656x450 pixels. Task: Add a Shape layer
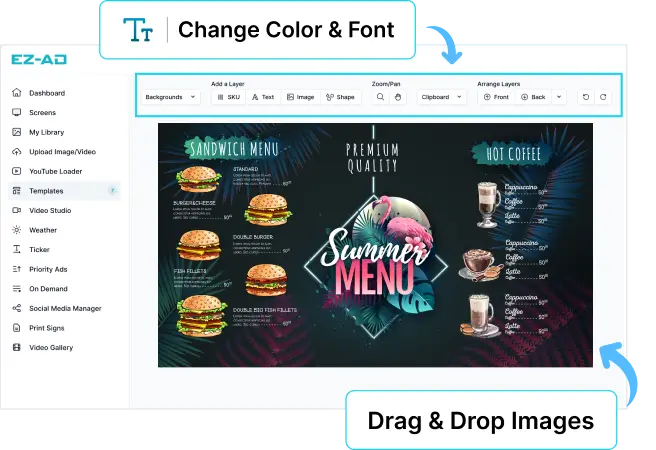[341, 97]
